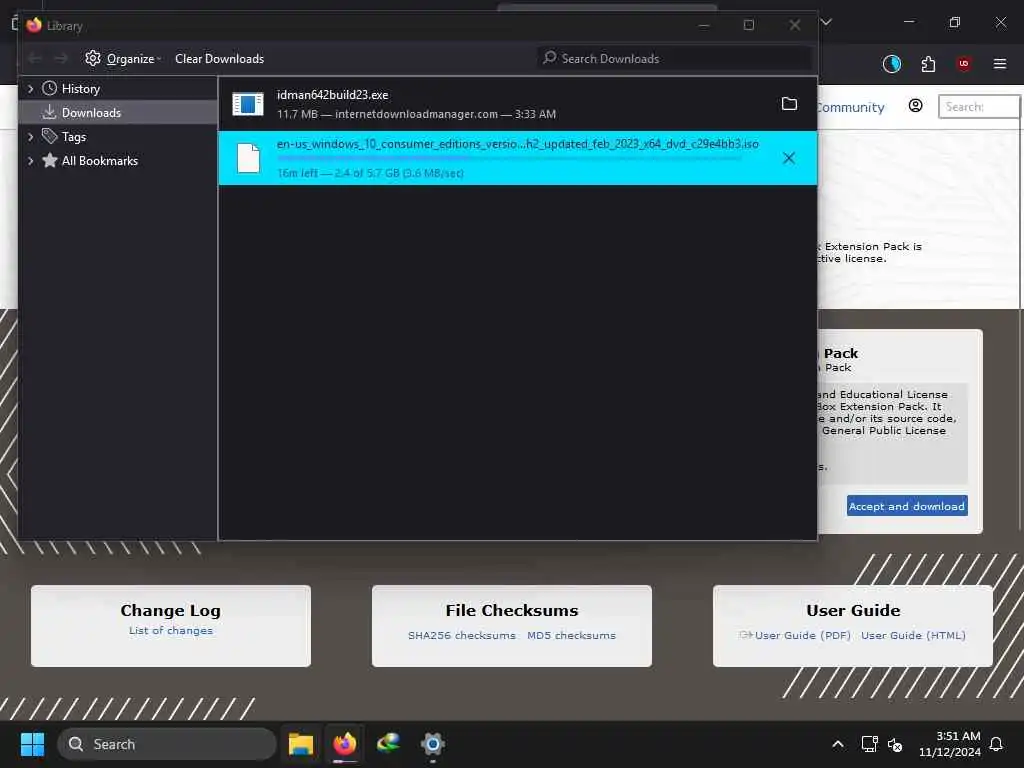Expand All Bookmarks tree node
Image resolution: width=1024 pixels, height=768 pixels.
[x=30, y=161]
